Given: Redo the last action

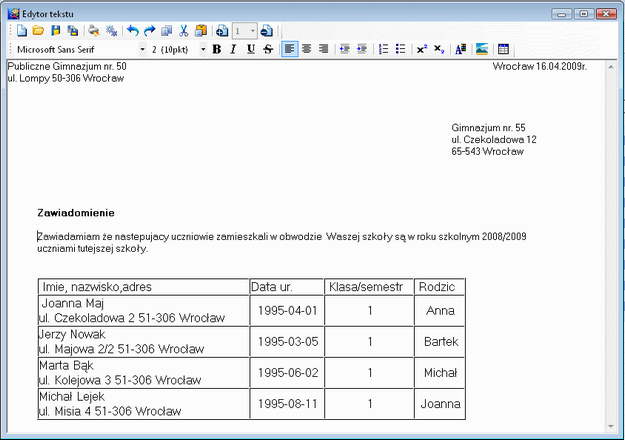Looking at the screenshot, I should click(149, 31).
